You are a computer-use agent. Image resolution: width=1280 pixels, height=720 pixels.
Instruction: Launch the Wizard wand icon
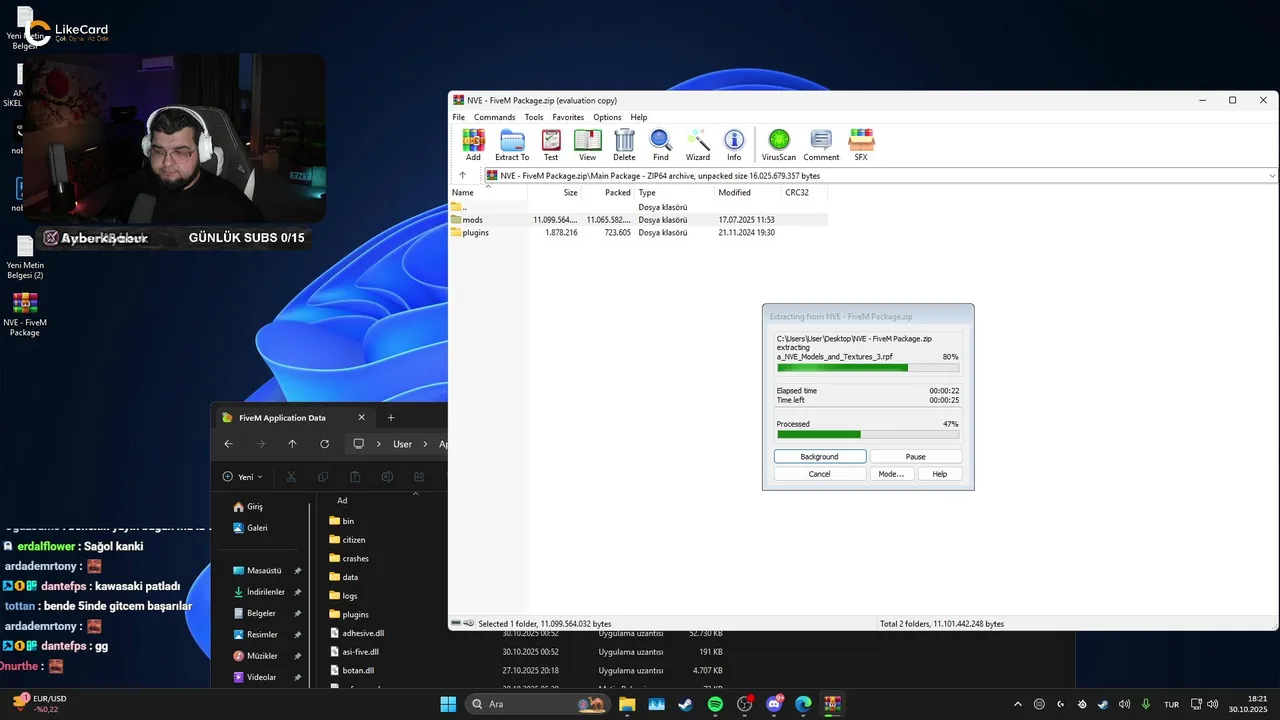click(x=698, y=145)
